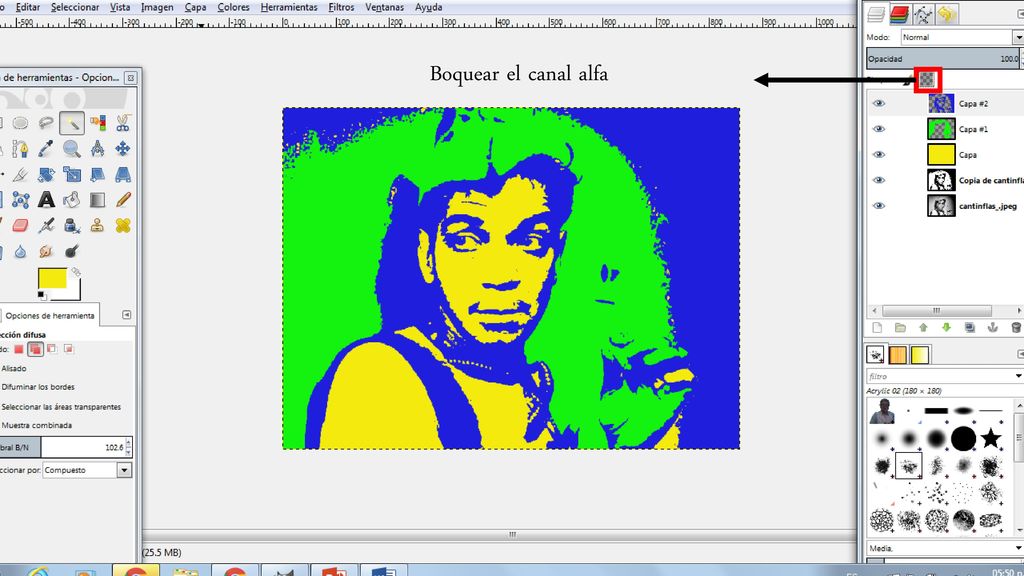The width and height of the screenshot is (1024, 576).
Task: Select the Measure compass tool
Action: pos(98,149)
